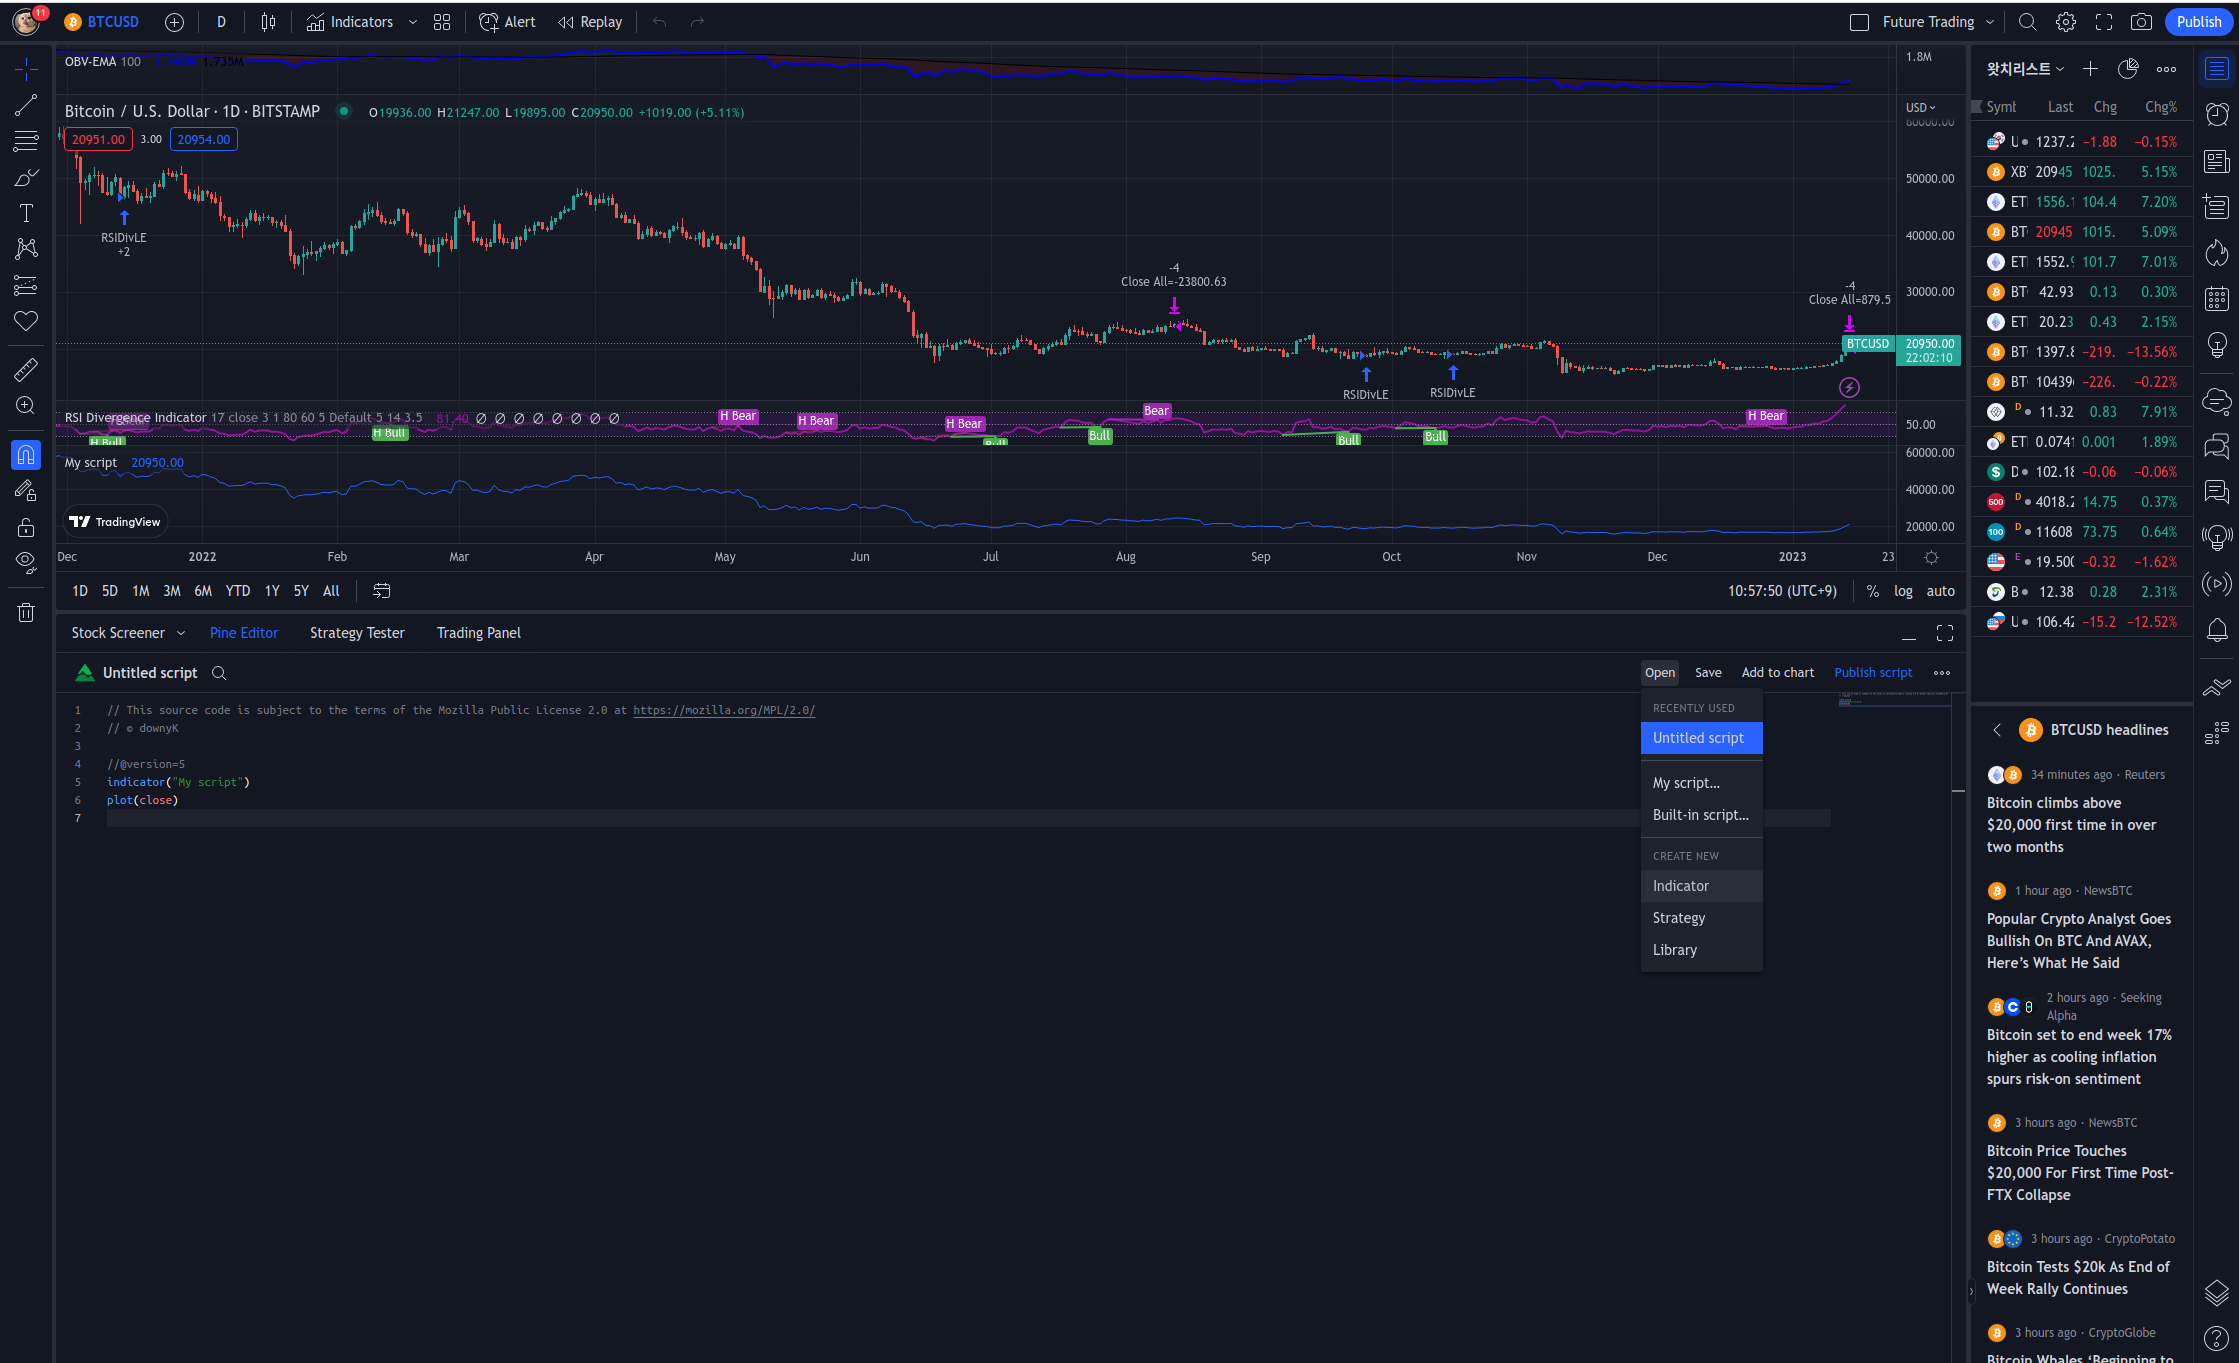The image size is (2239, 1363).
Task: Open the chart Layout grid icon
Action: (442, 22)
